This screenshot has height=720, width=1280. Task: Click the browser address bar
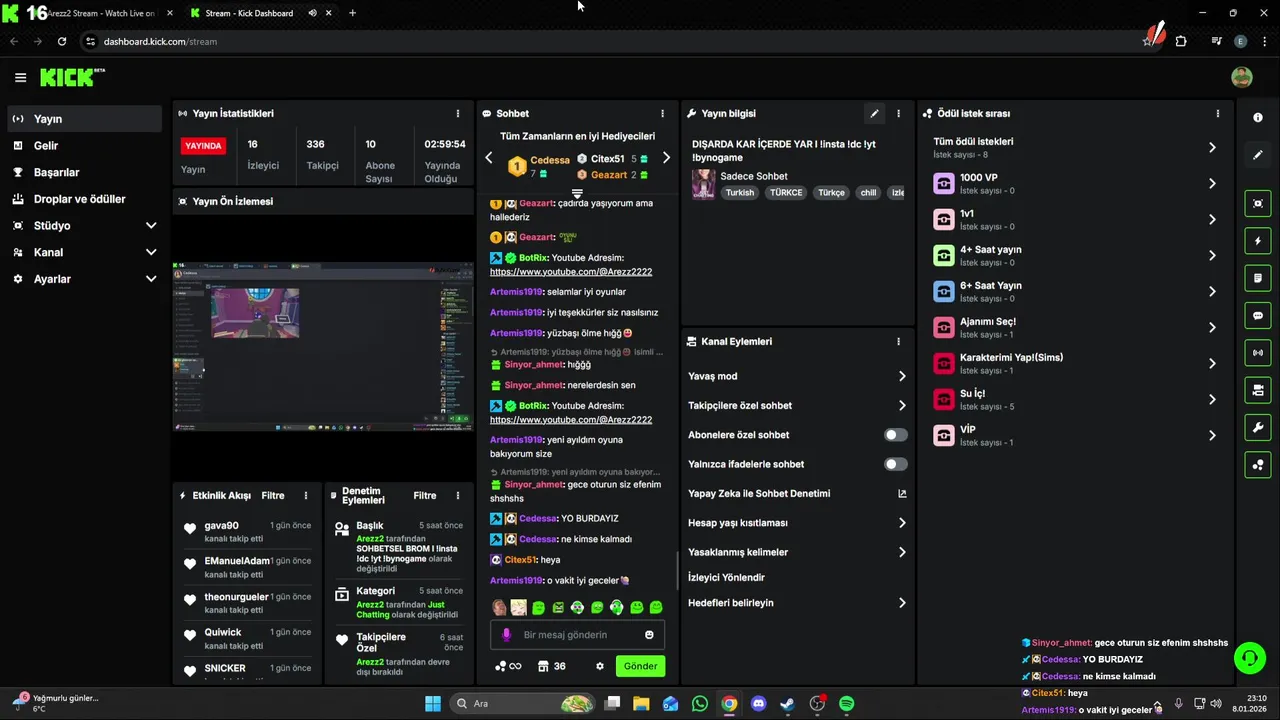click(x=600, y=41)
